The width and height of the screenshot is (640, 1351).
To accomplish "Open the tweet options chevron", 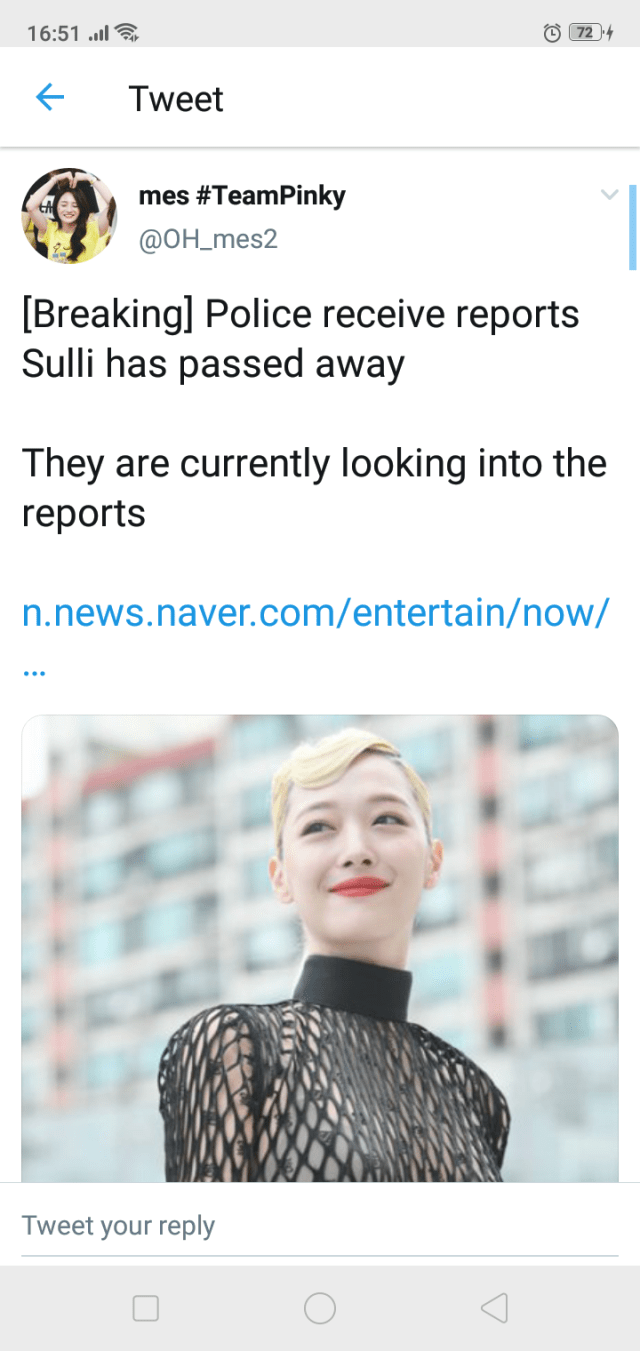I will (609, 195).
